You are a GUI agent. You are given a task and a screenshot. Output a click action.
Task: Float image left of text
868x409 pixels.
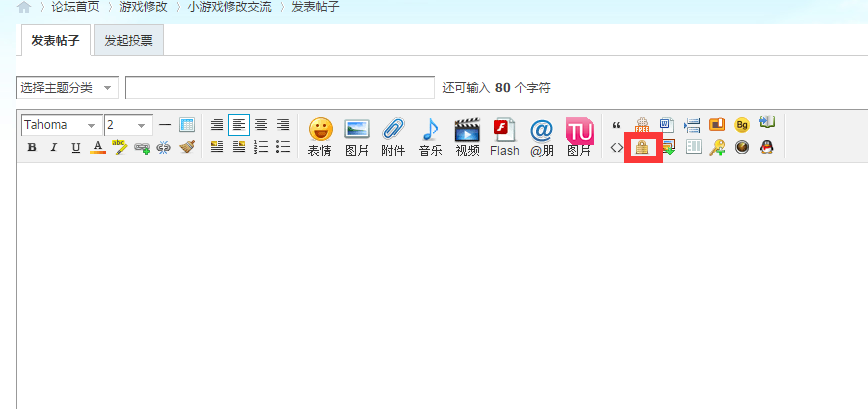217,147
